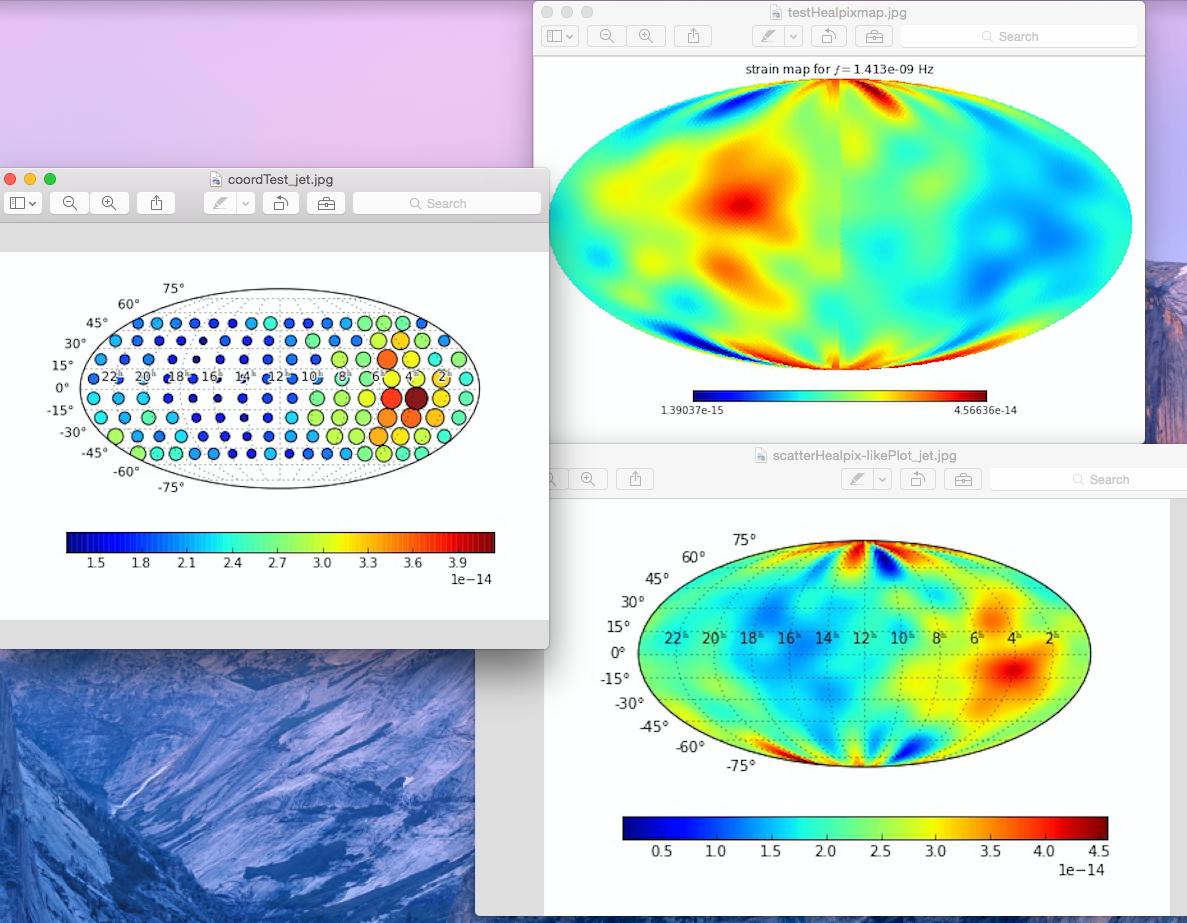Image resolution: width=1187 pixels, height=923 pixels.
Task: Expand the markup pencil dropdown in the scatterHealpix toolbar
Action: tap(881, 479)
